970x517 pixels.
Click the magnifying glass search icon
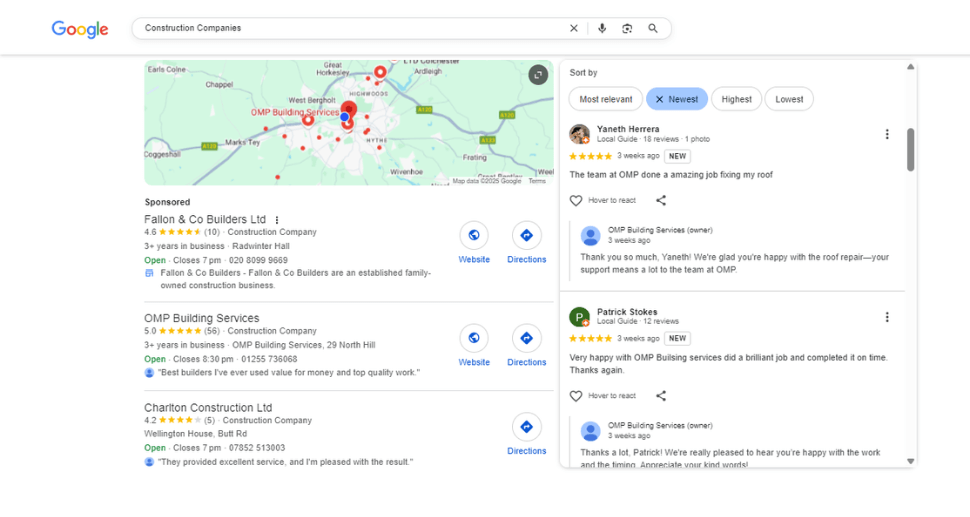[653, 28]
